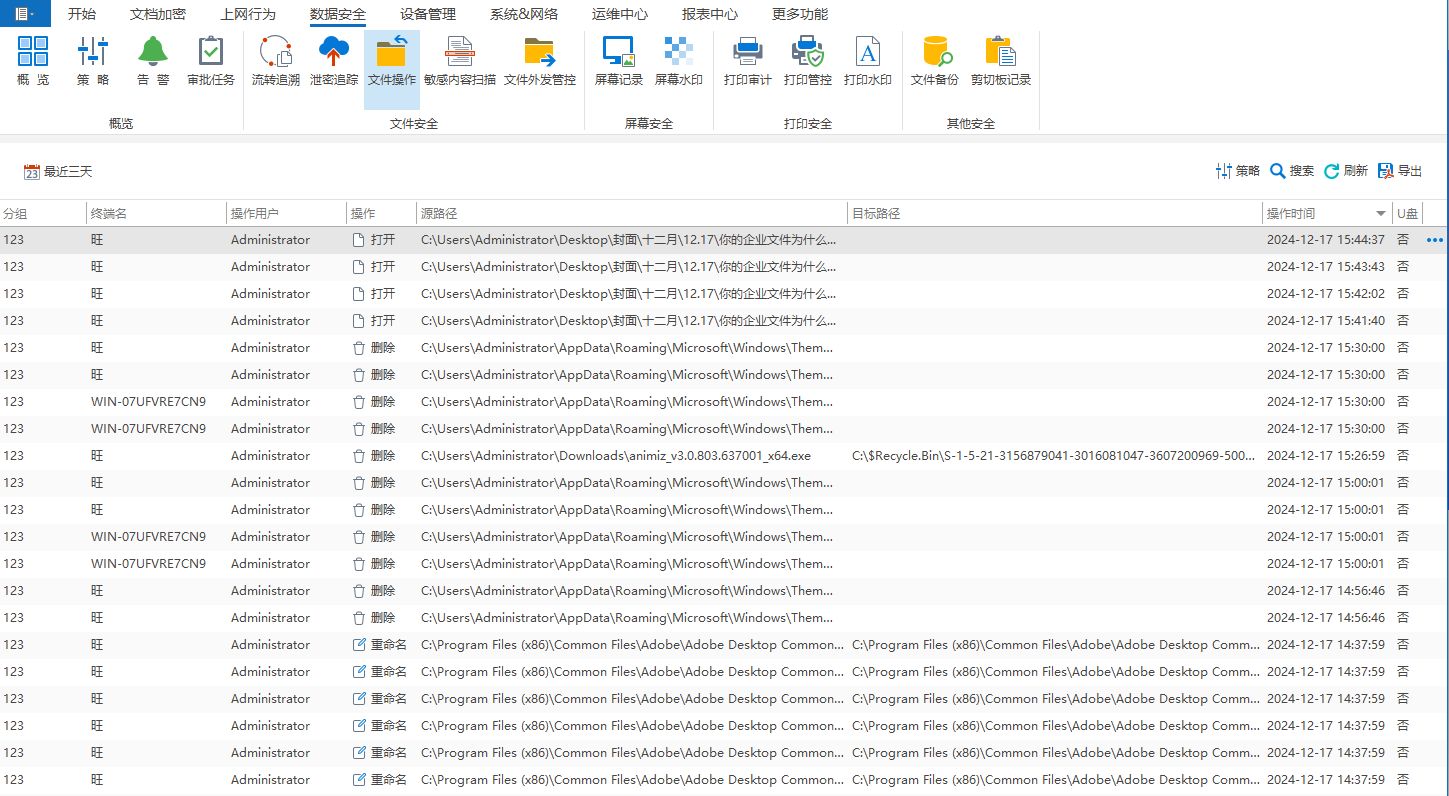Open 剪切板记录 clipboard records

(1000, 60)
